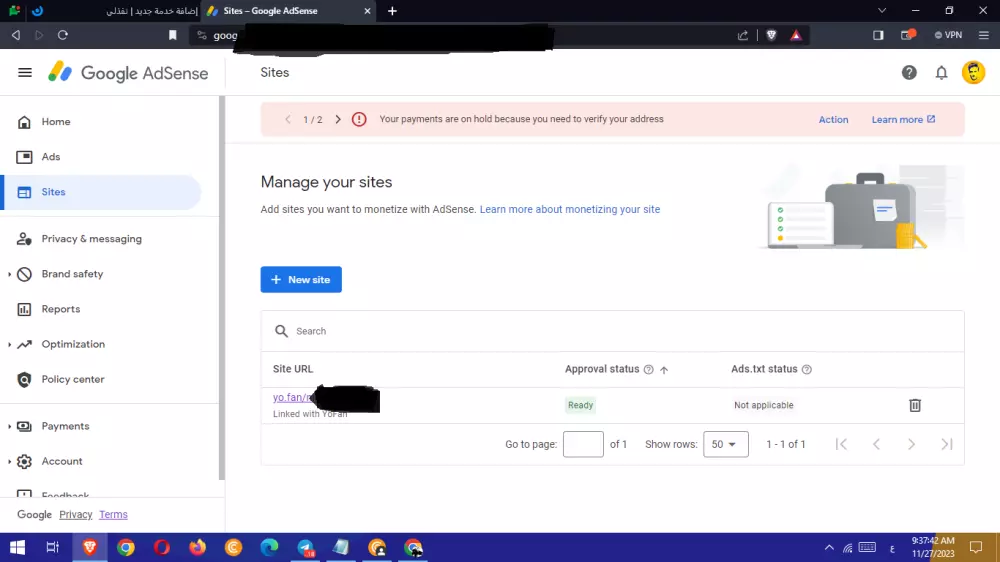Viewport: 1000px width, 562px height.
Task: Focus the Search sites field
Action: 612,331
